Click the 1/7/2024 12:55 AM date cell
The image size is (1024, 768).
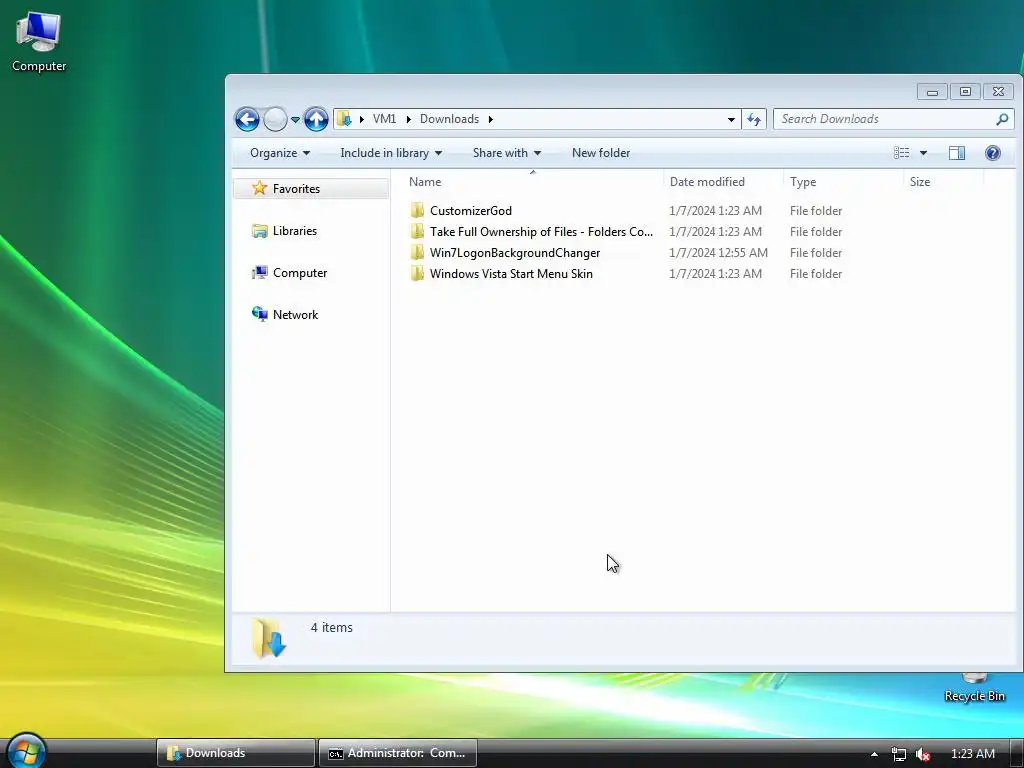[718, 252]
